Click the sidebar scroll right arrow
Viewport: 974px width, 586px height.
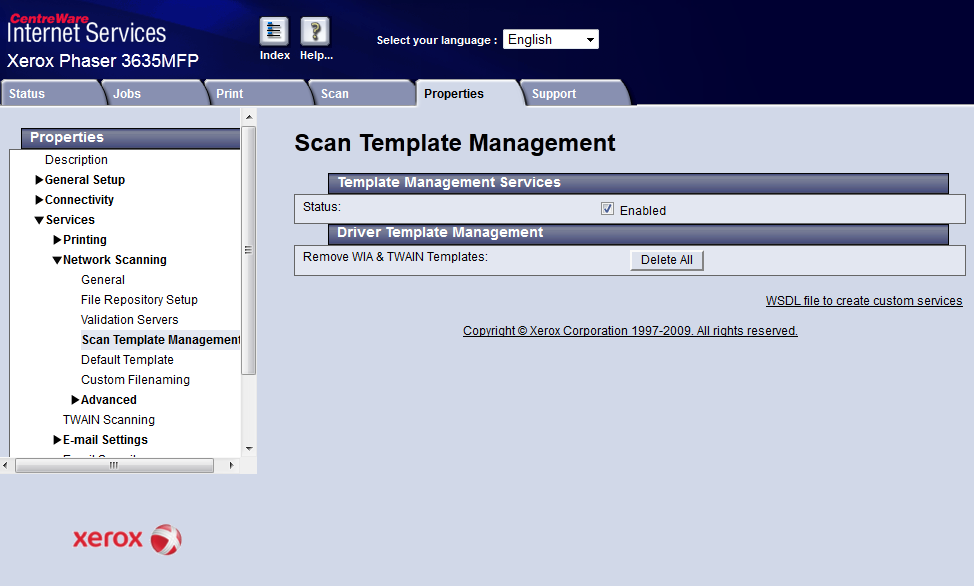click(231, 465)
